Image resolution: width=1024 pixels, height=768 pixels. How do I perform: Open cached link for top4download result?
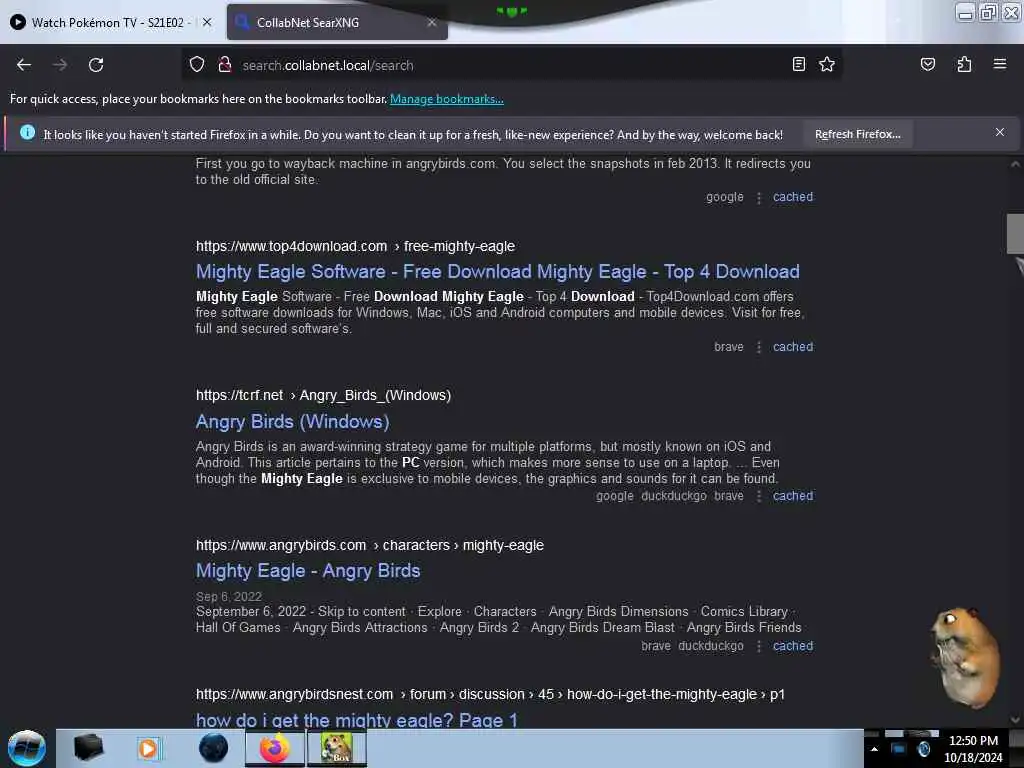coord(793,347)
